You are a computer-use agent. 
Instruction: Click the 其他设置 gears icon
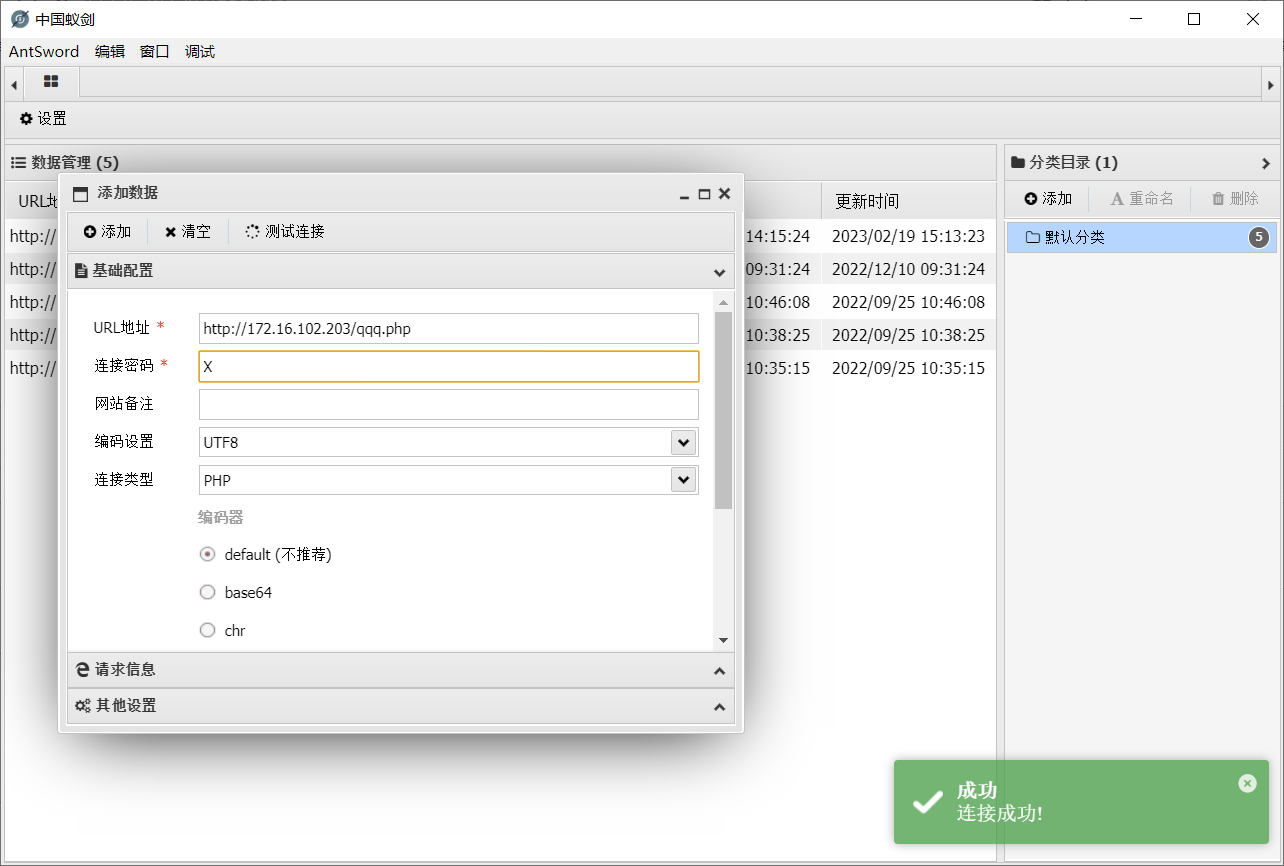pos(83,705)
